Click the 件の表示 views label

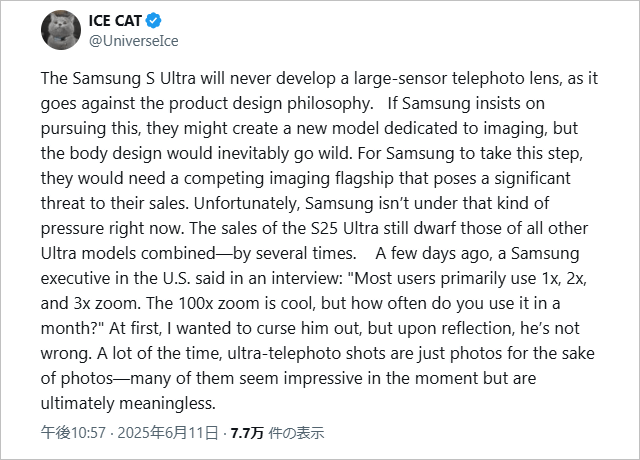tap(296, 433)
